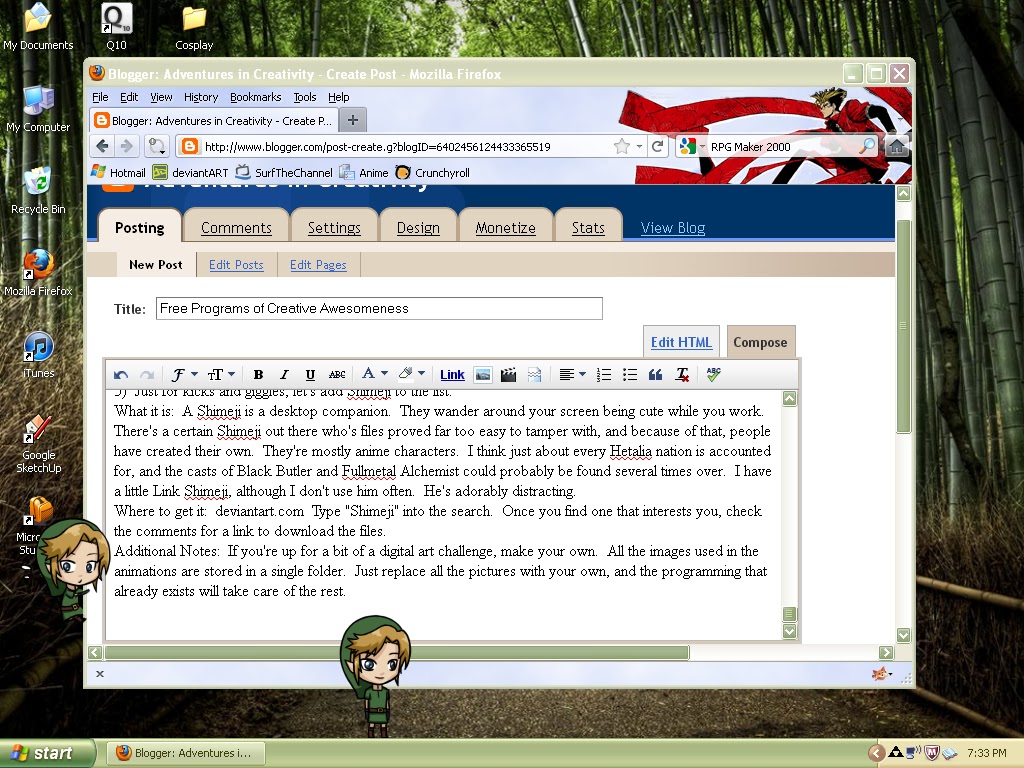This screenshot has width=1024, height=768.
Task: Open the Q10 desktop shortcut
Action: point(116,26)
